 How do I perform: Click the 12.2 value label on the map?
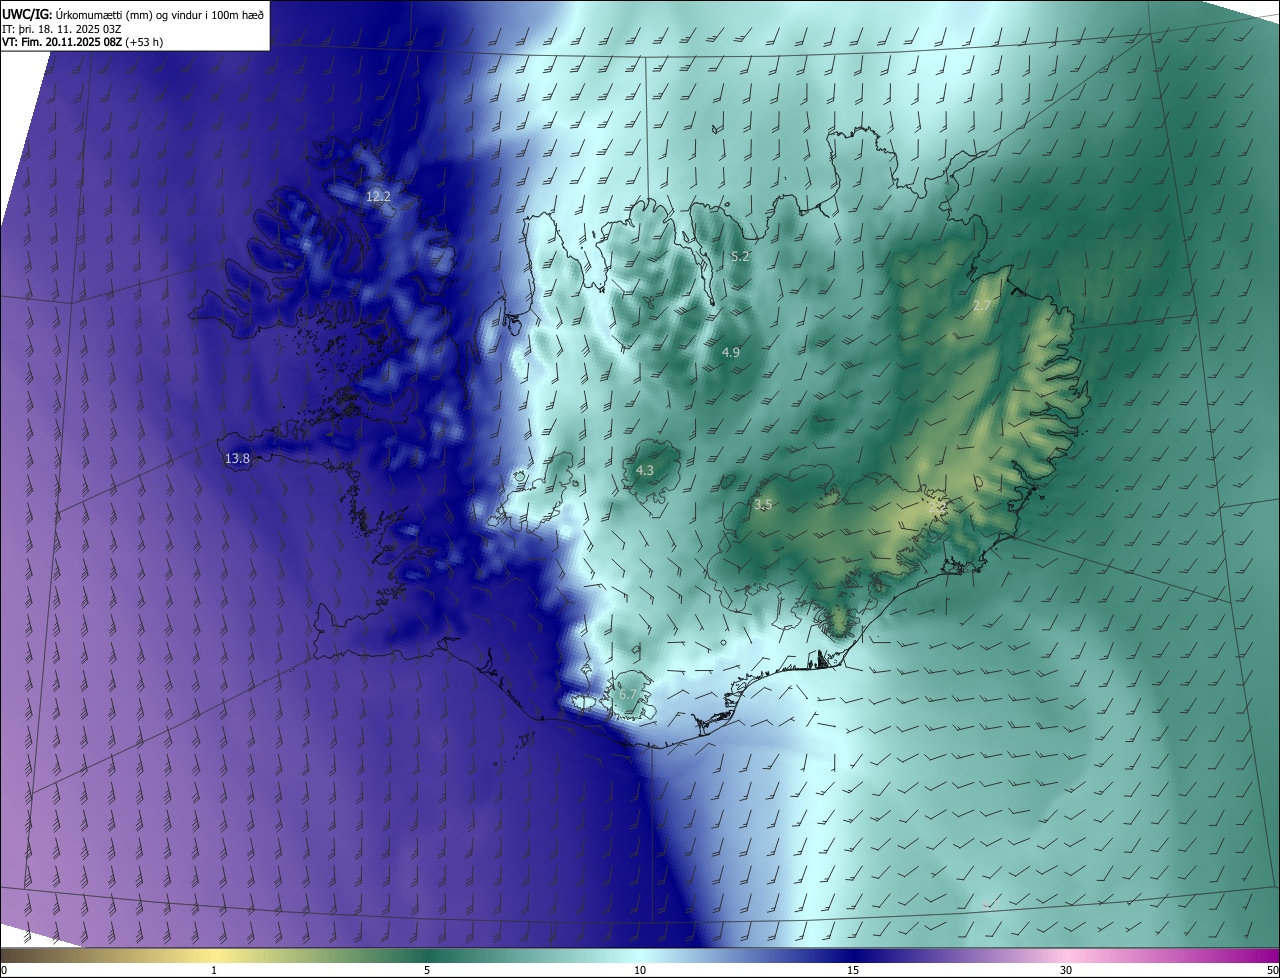click(378, 197)
